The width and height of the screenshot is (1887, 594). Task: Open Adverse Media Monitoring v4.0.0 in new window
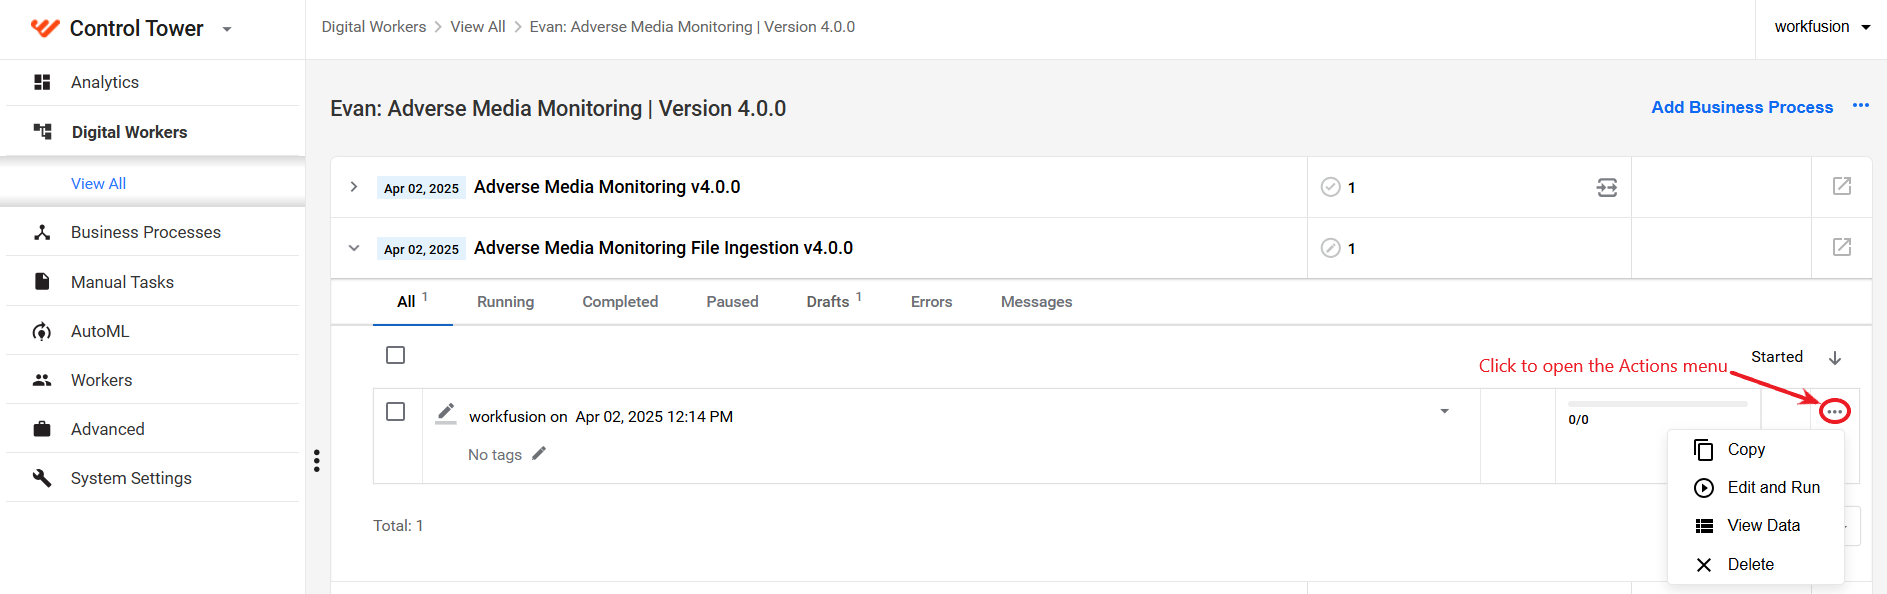pyautogui.click(x=1842, y=187)
